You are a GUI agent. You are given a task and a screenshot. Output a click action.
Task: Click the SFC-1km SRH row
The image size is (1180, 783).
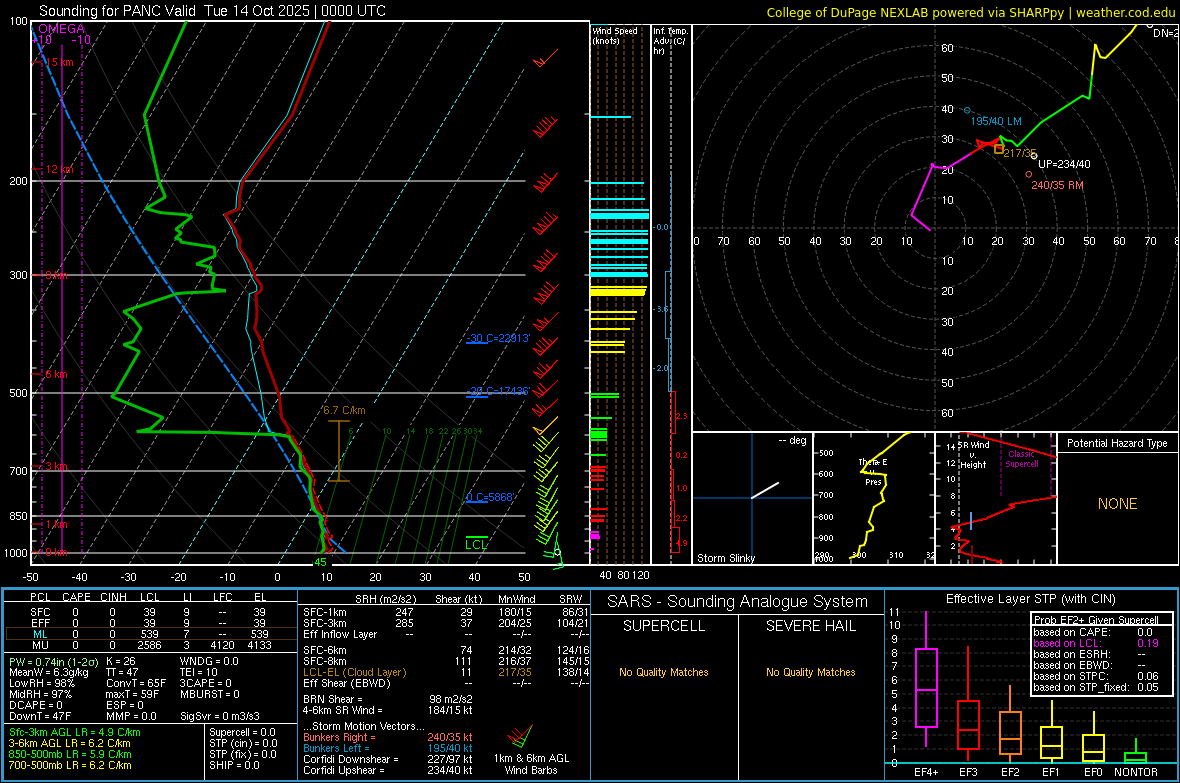(x=446, y=612)
